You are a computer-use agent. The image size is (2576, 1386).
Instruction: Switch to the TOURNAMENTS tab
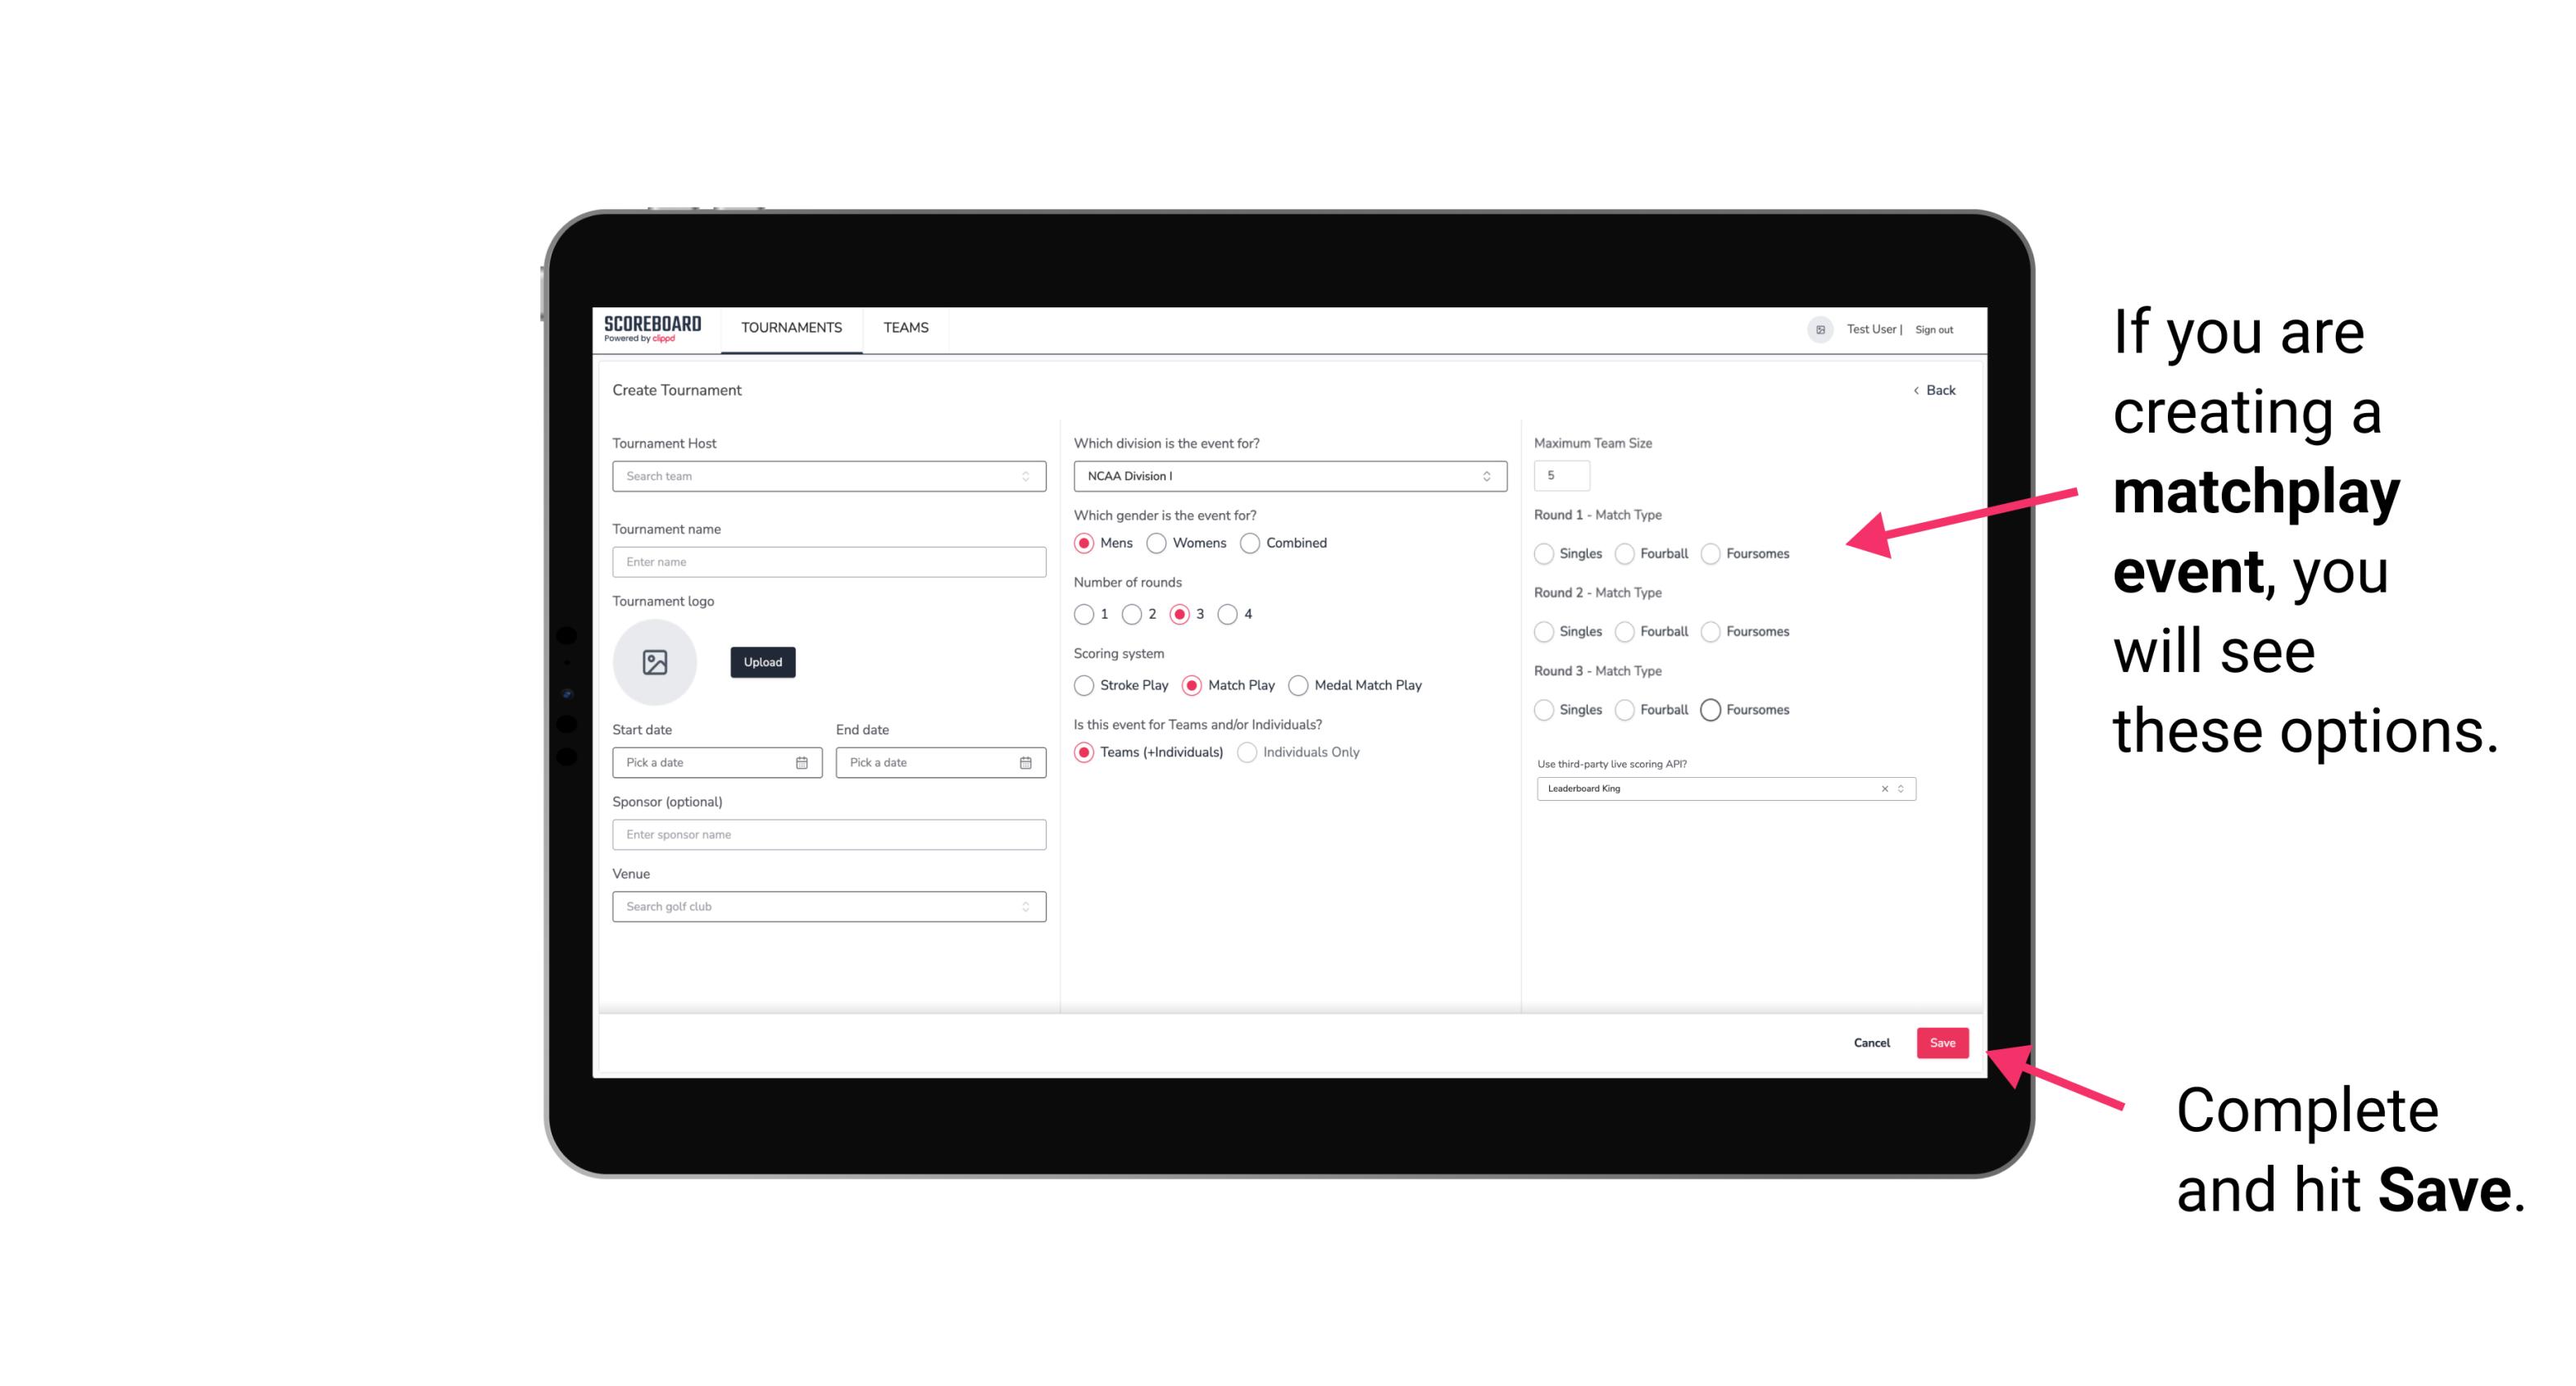pos(792,328)
